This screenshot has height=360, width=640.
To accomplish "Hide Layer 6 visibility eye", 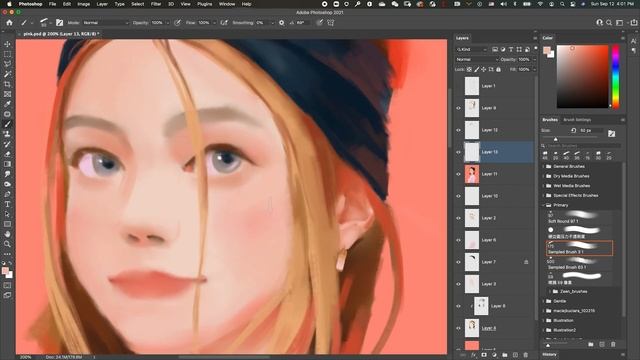I will [458, 240].
